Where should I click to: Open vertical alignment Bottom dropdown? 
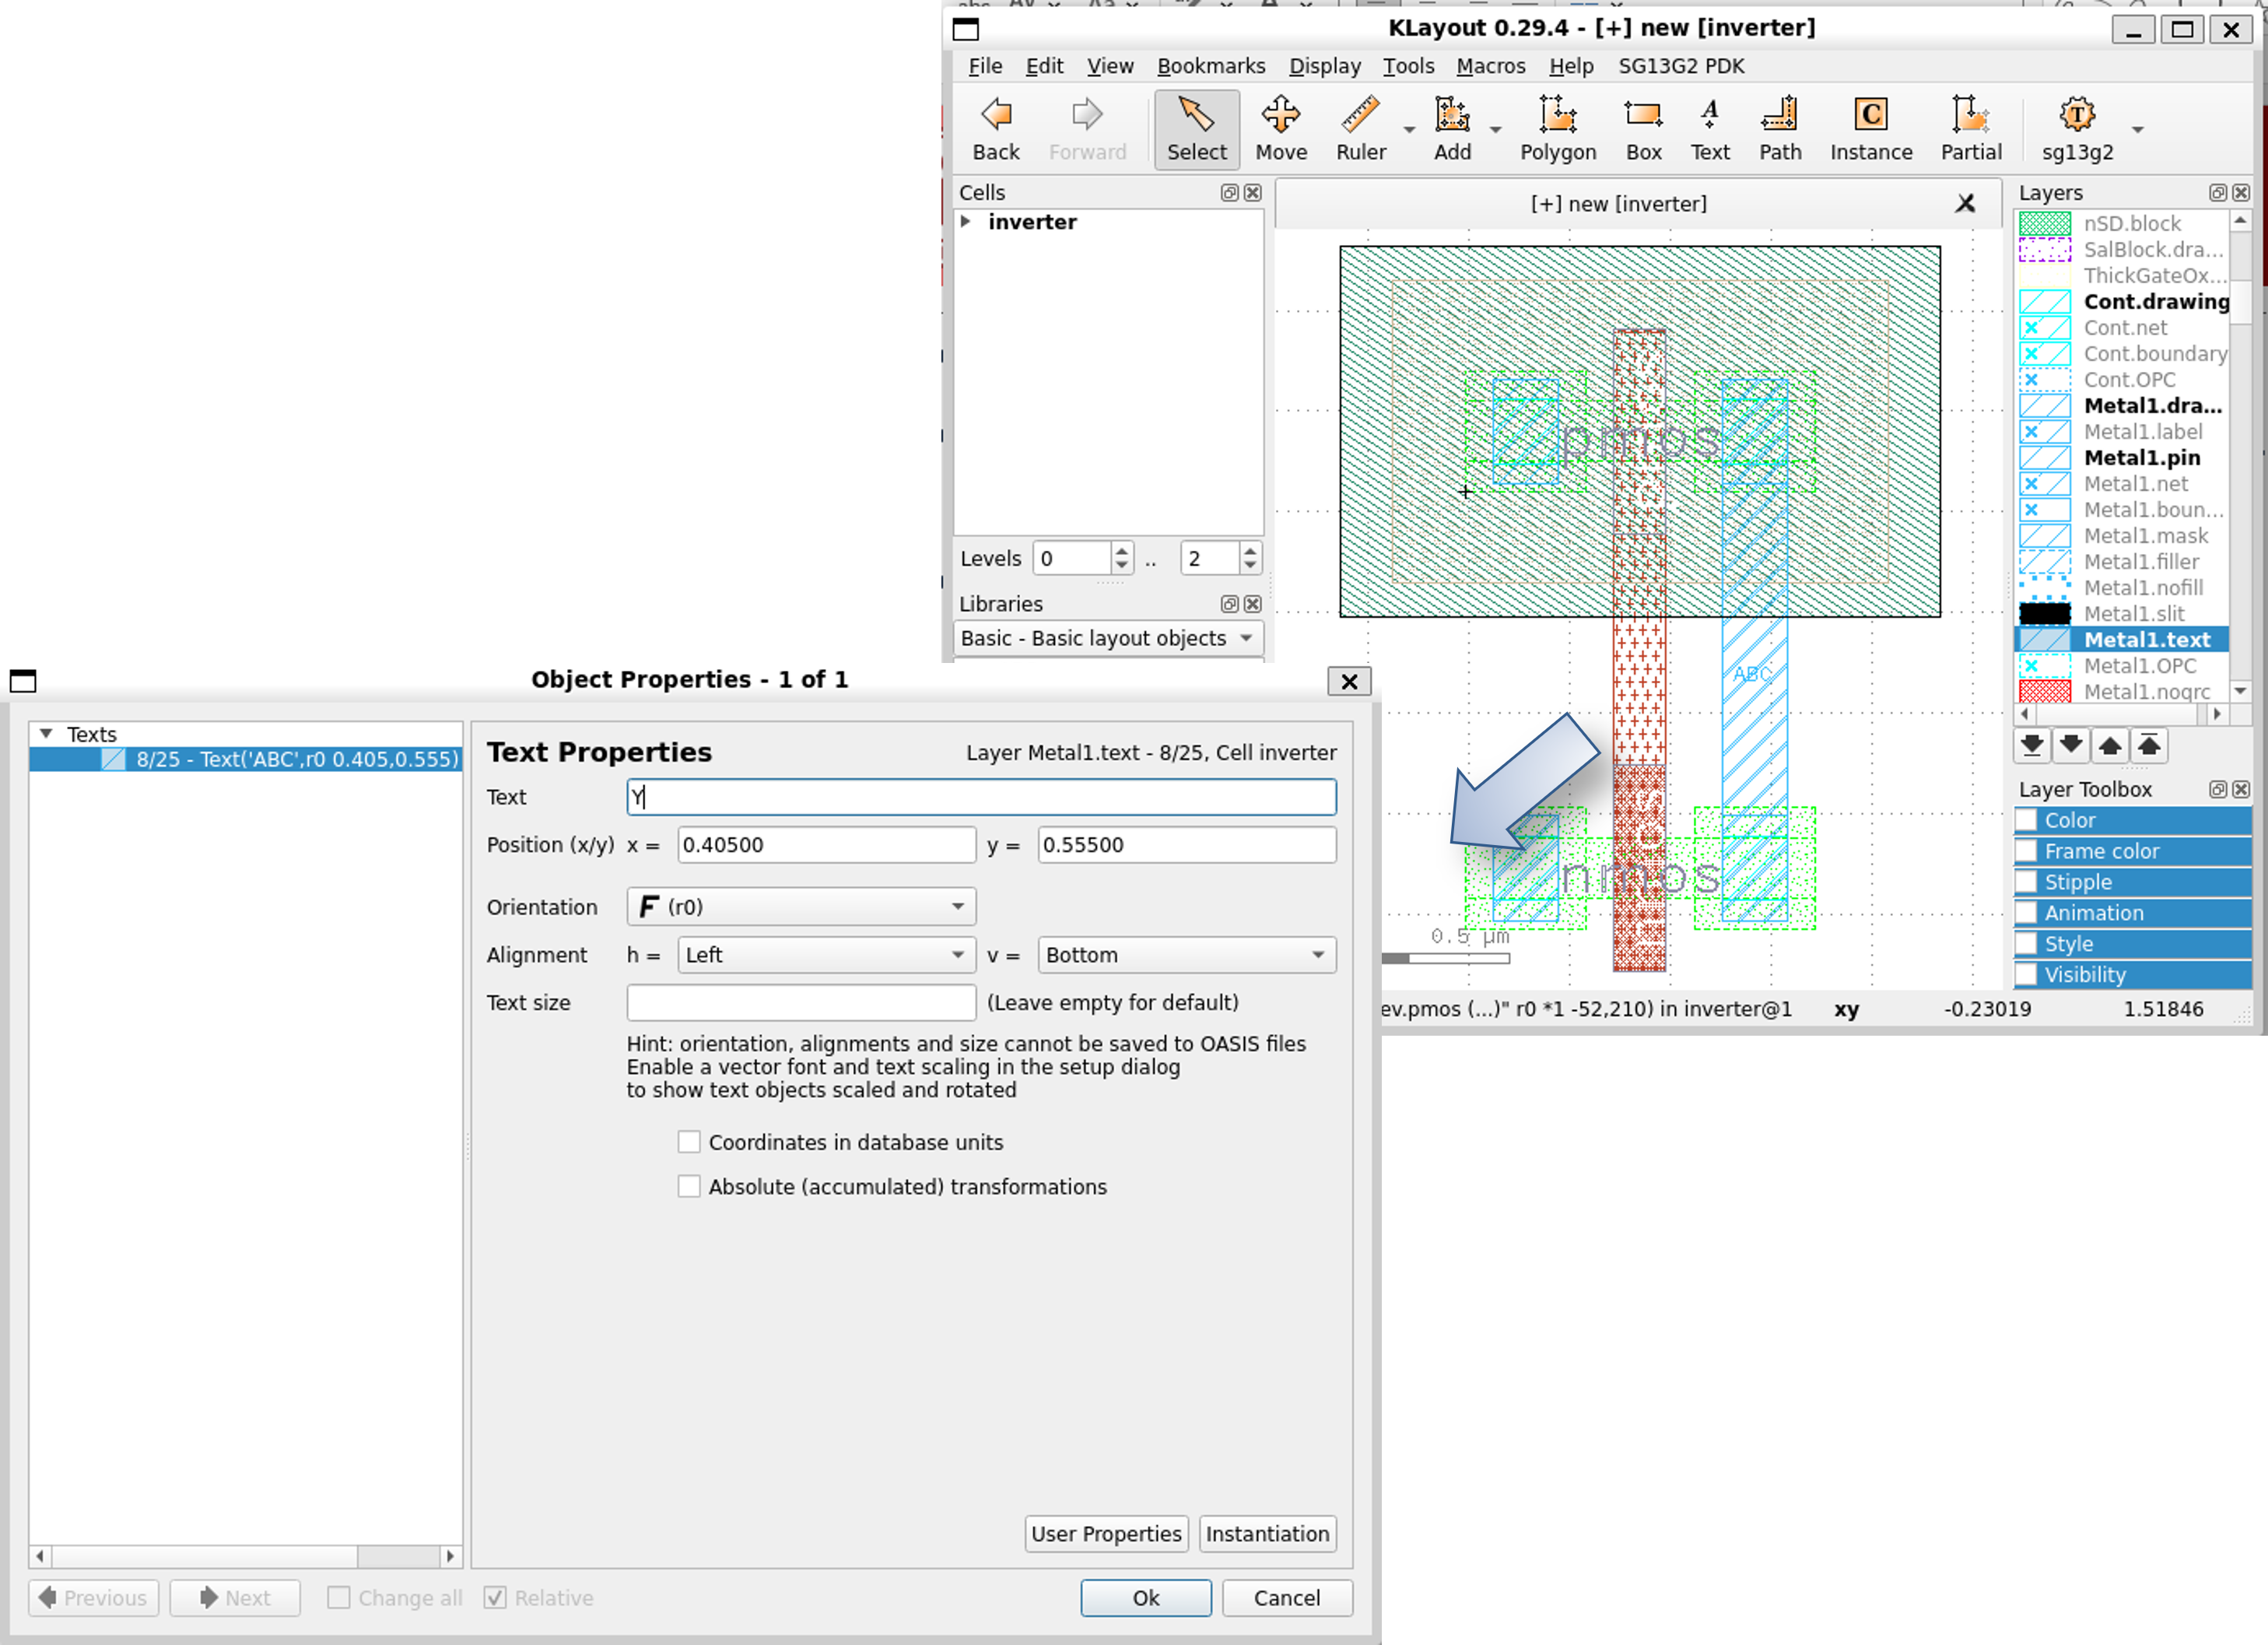[x=1186, y=955]
